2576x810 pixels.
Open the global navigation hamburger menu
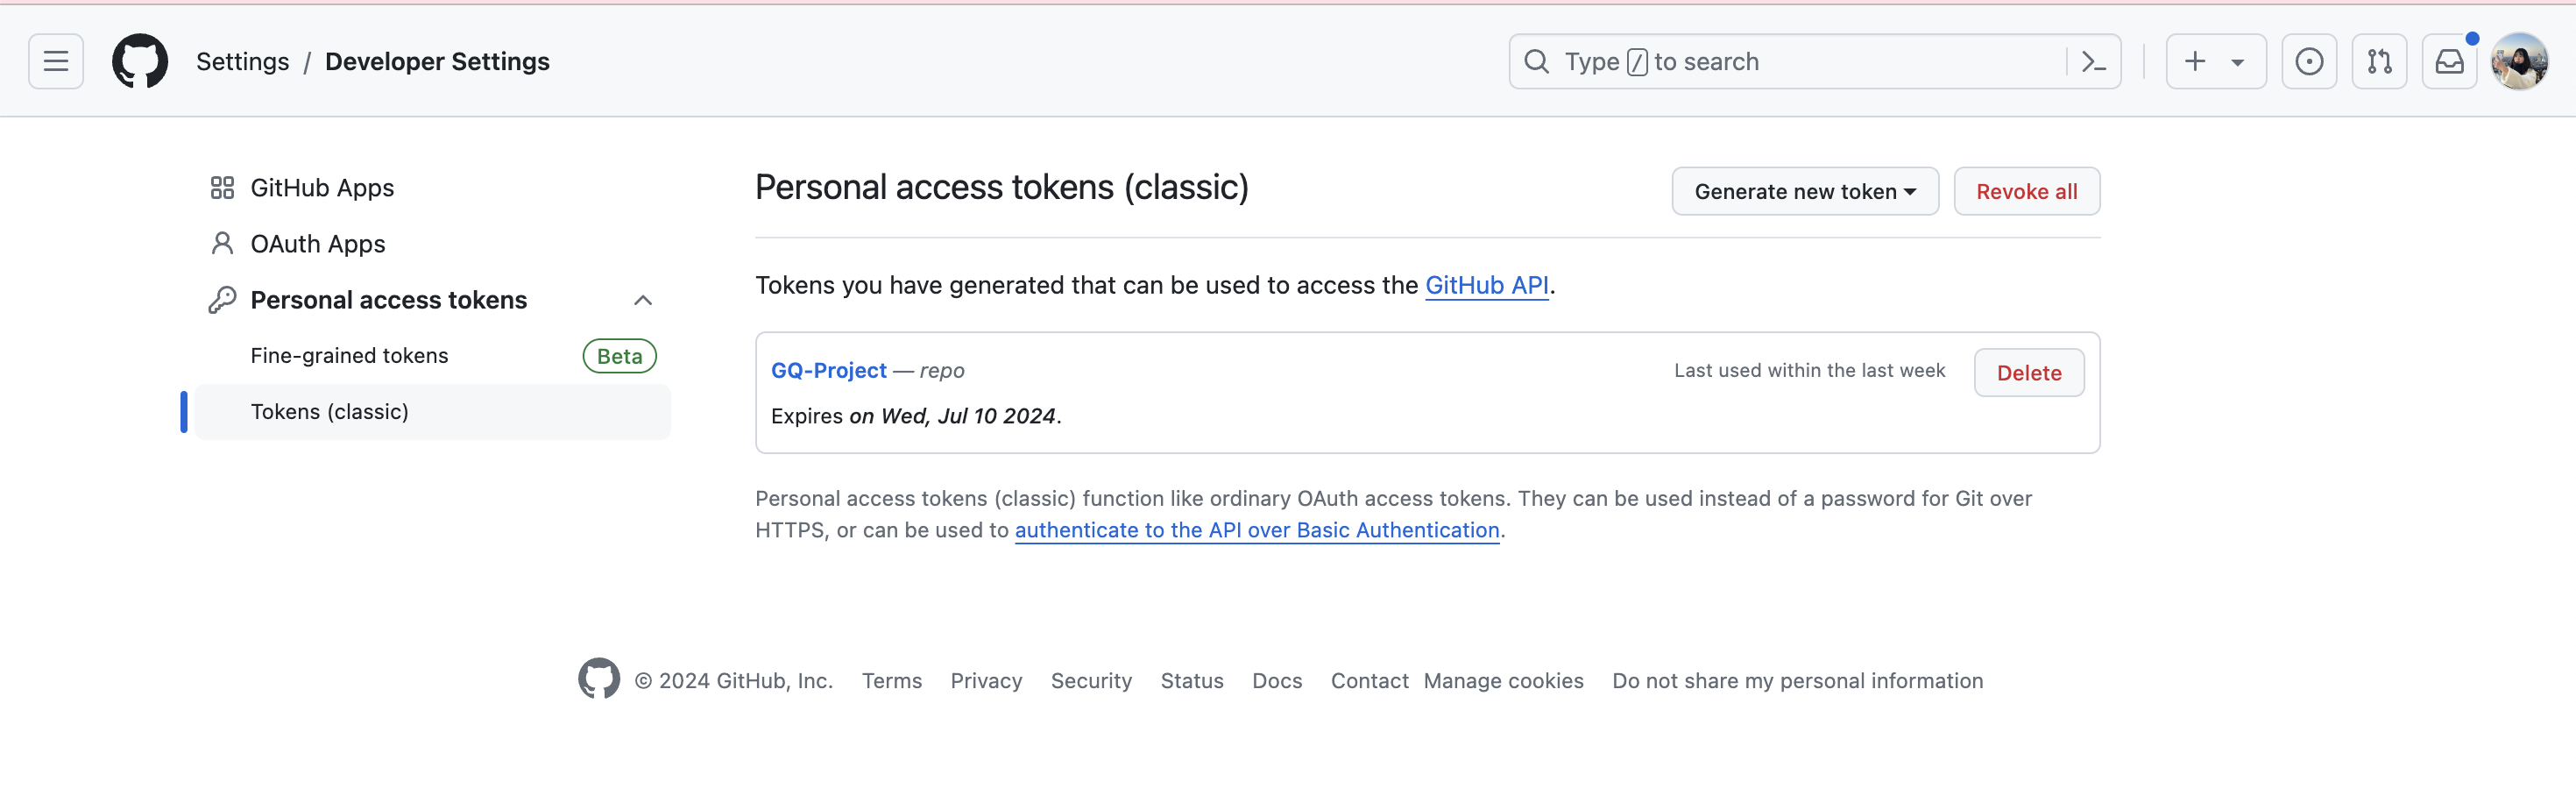pyautogui.click(x=55, y=61)
